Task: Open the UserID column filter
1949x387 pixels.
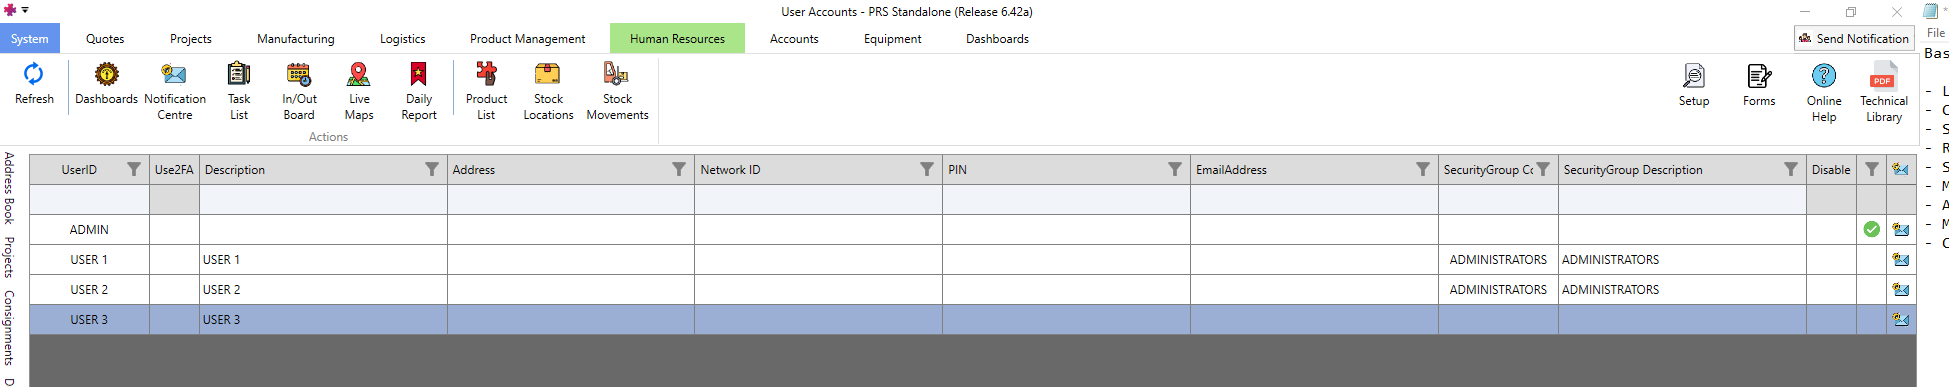Action: click(134, 169)
